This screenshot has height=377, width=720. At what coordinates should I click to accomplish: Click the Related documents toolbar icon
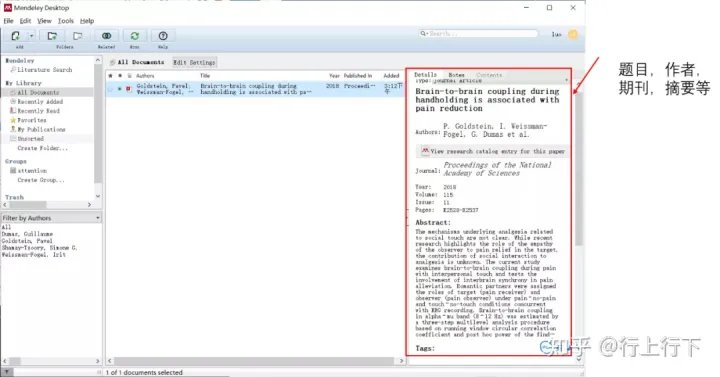tap(107, 36)
